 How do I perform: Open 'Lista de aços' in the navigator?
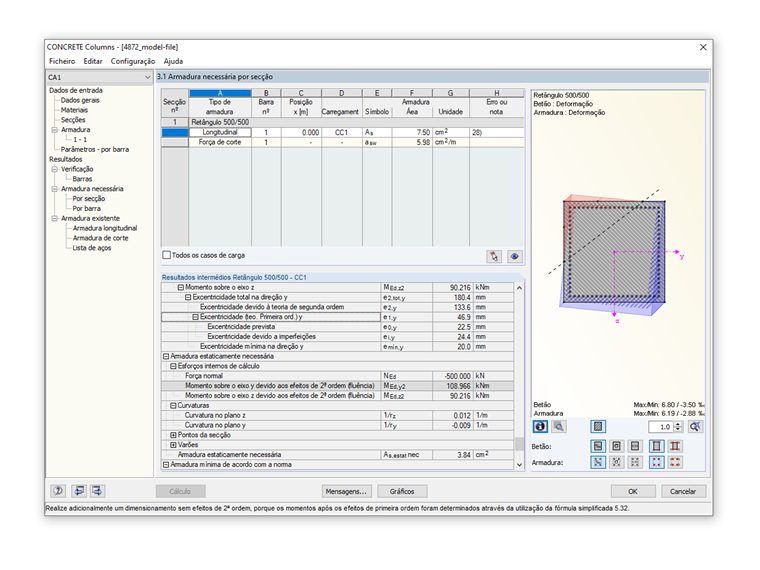coord(92,248)
